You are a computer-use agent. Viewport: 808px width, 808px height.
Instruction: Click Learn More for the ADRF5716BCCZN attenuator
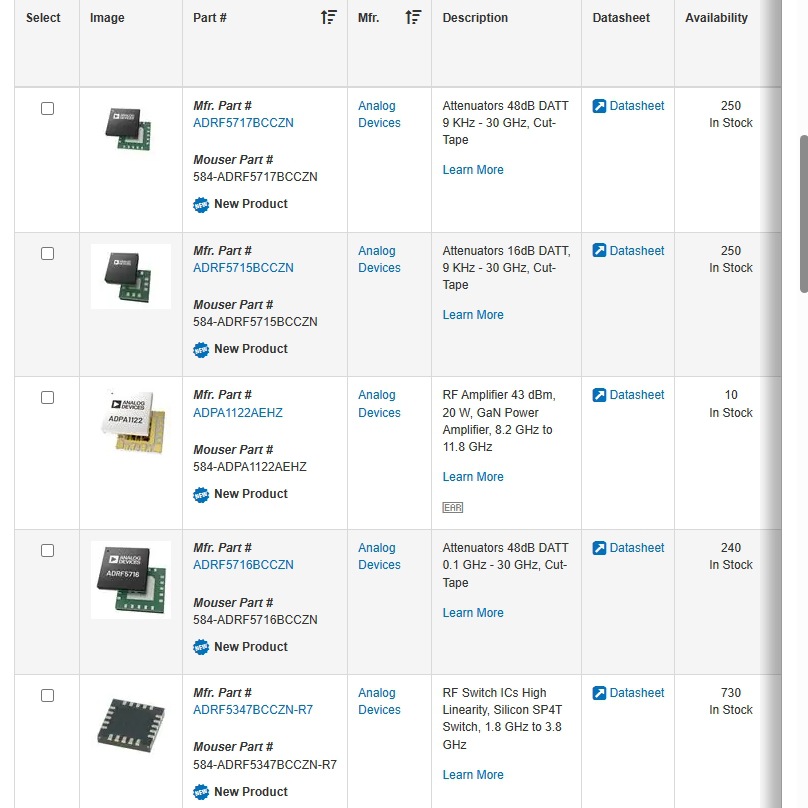click(x=473, y=613)
